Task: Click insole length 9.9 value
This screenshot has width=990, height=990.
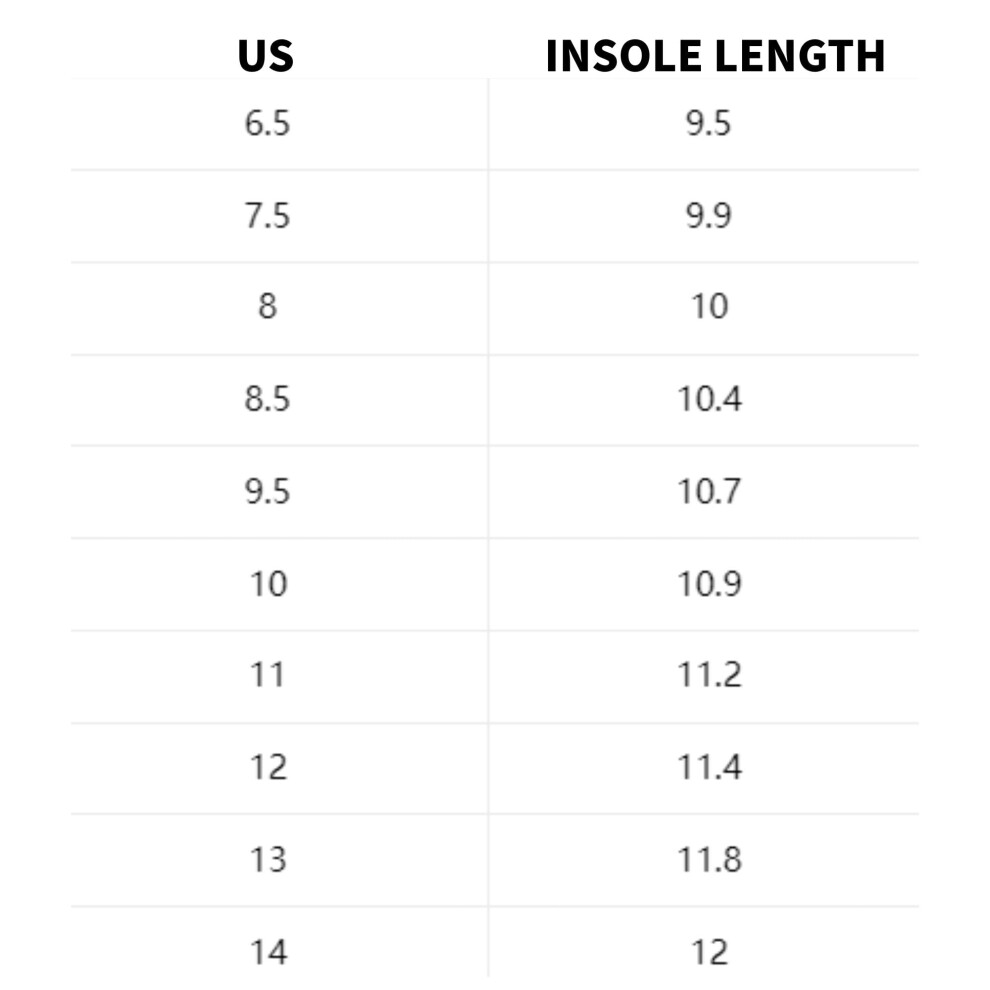Action: point(708,216)
